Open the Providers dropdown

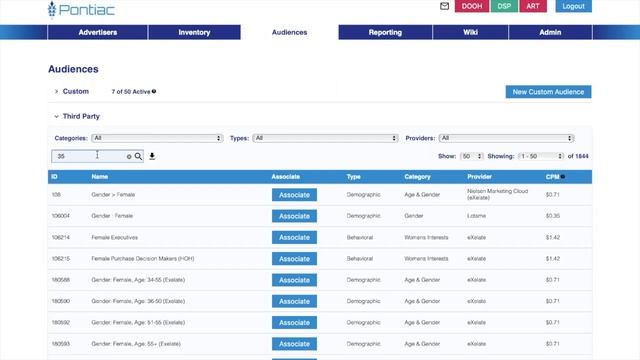[x=506, y=138]
